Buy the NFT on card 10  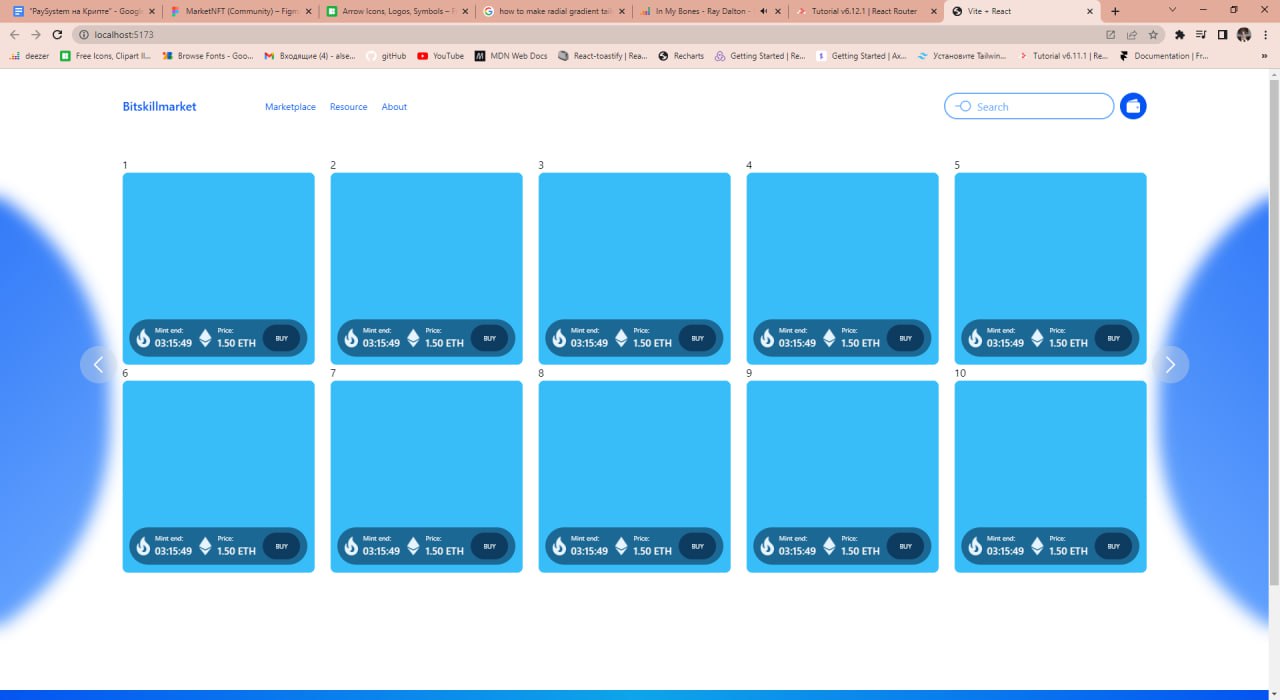[1113, 546]
